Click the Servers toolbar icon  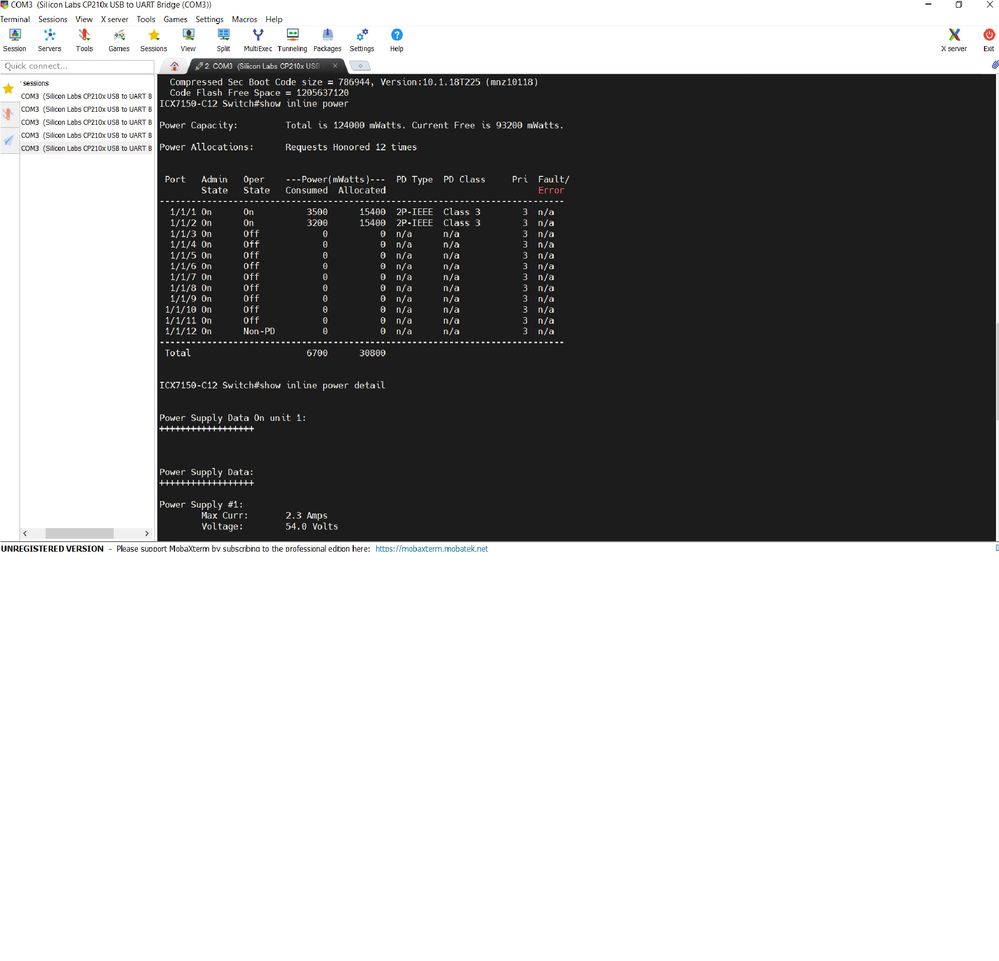[49, 40]
